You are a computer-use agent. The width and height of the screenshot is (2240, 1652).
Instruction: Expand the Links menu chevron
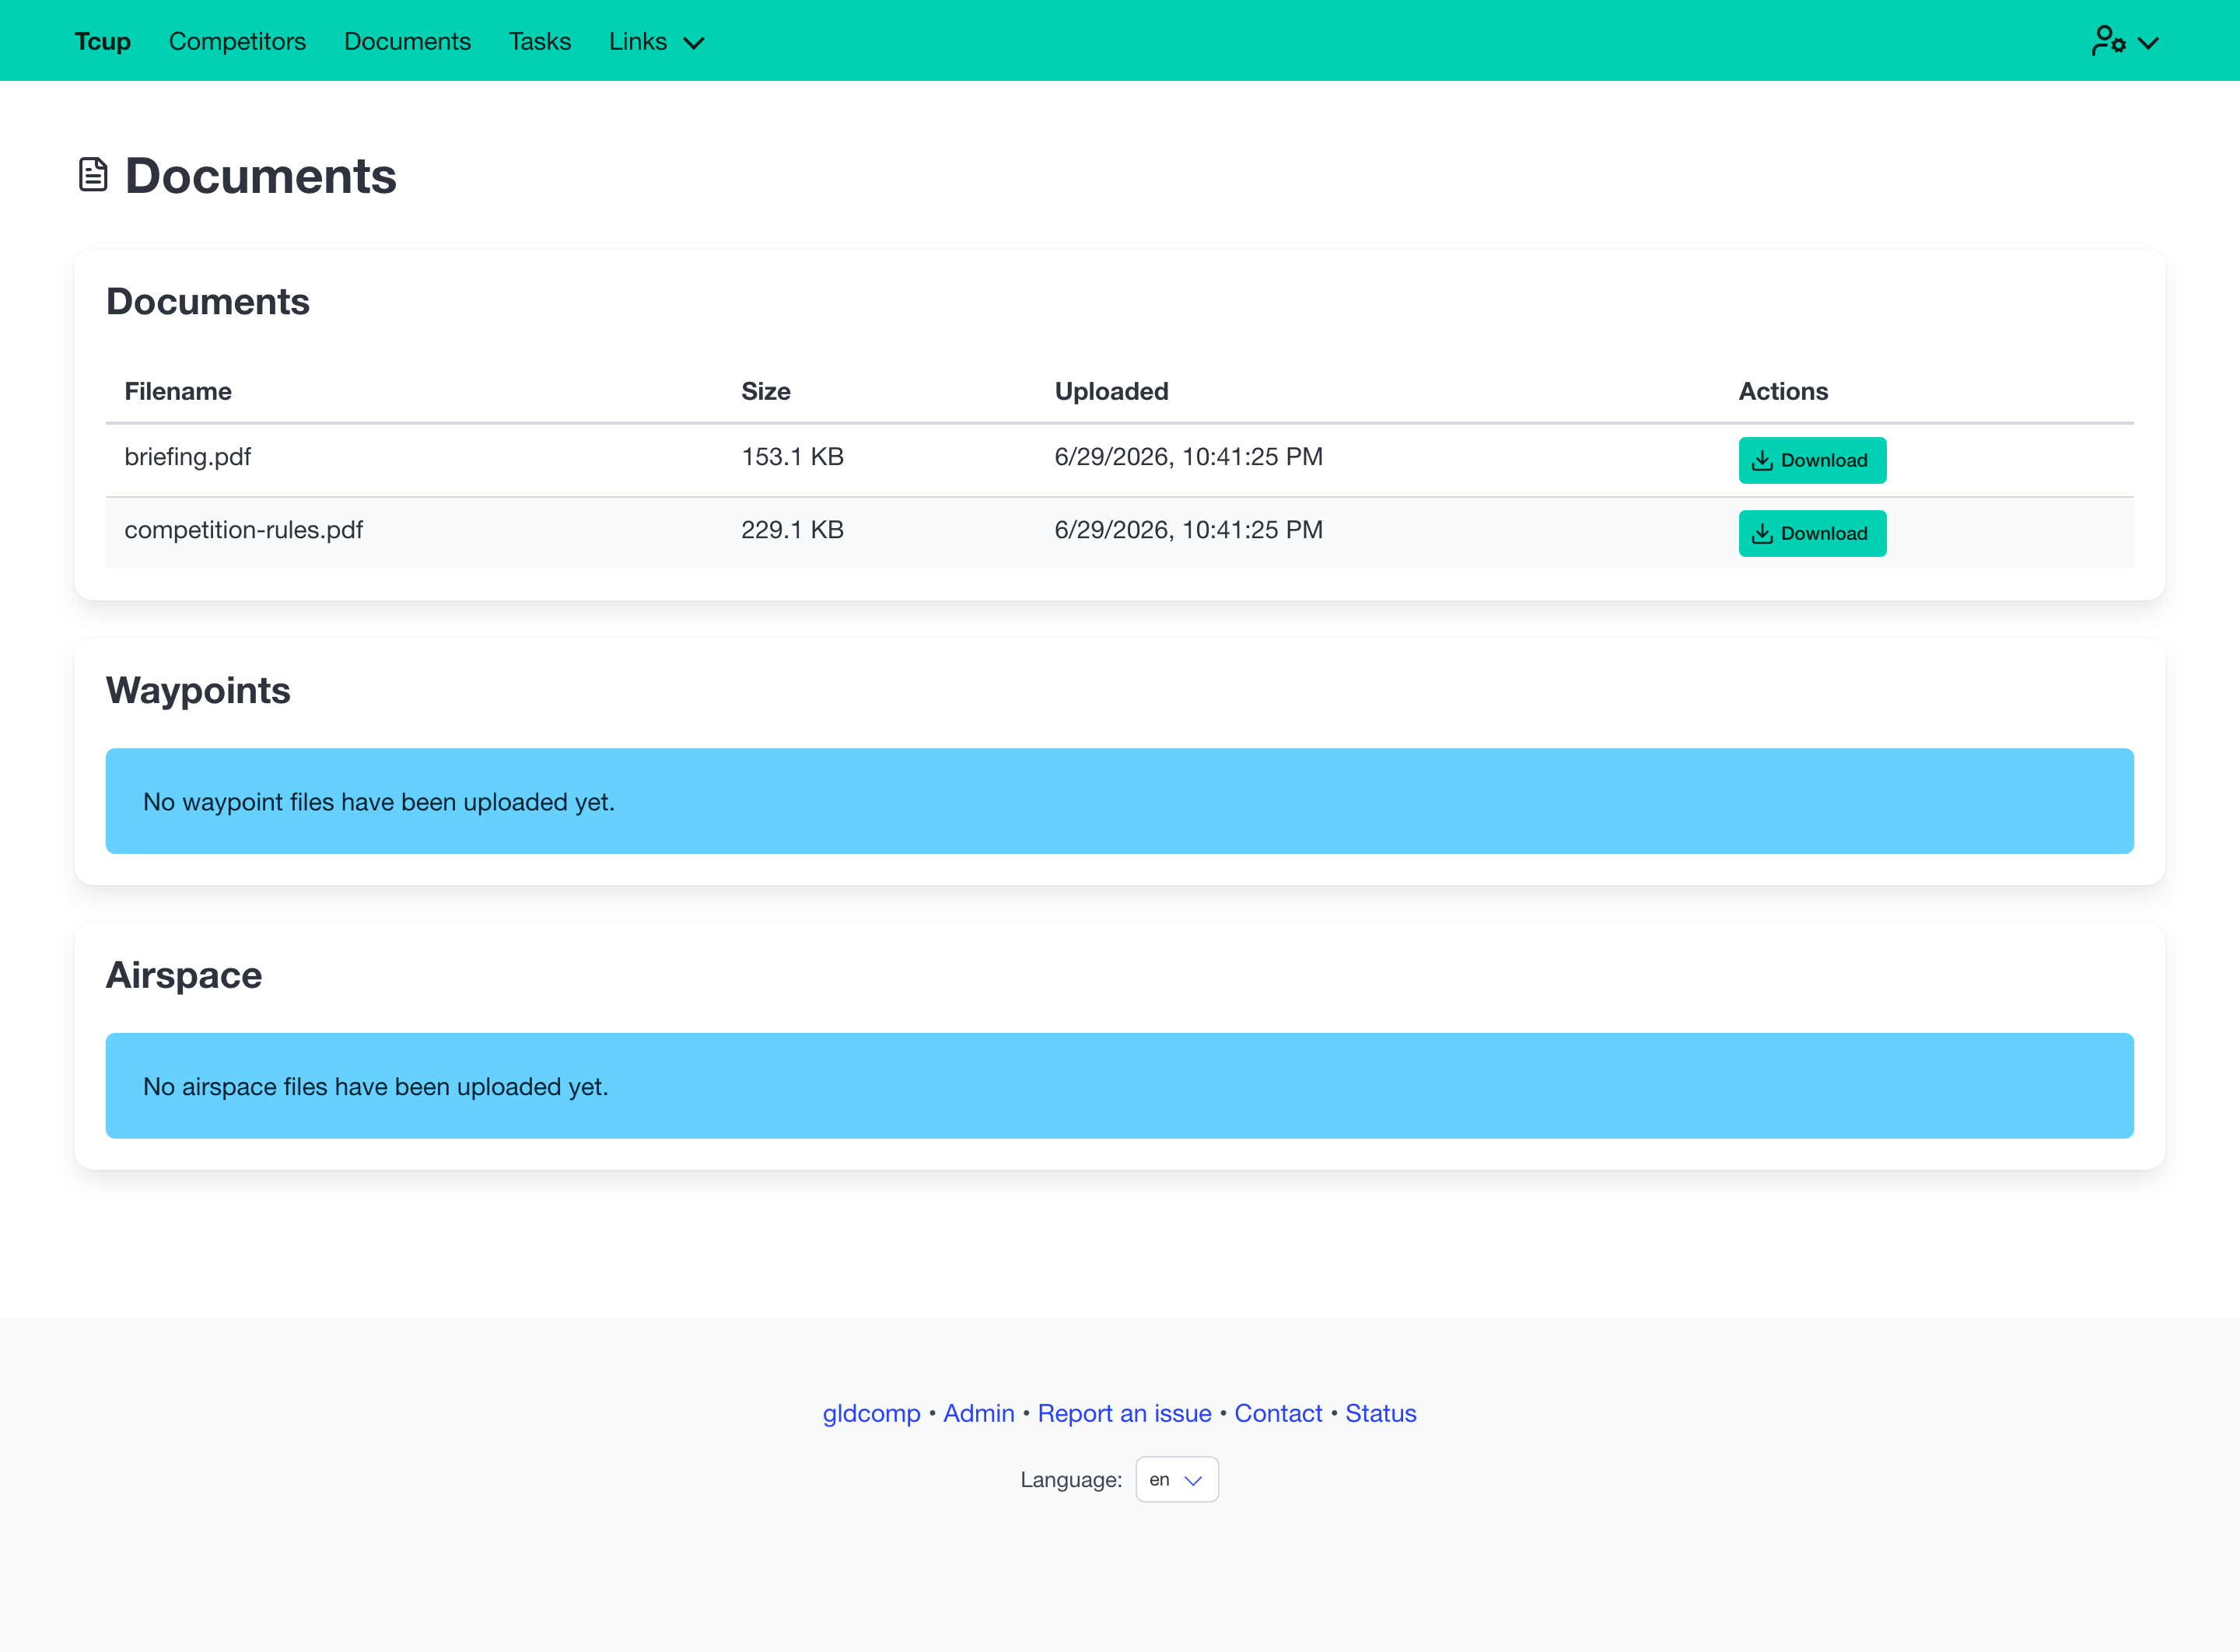point(694,43)
